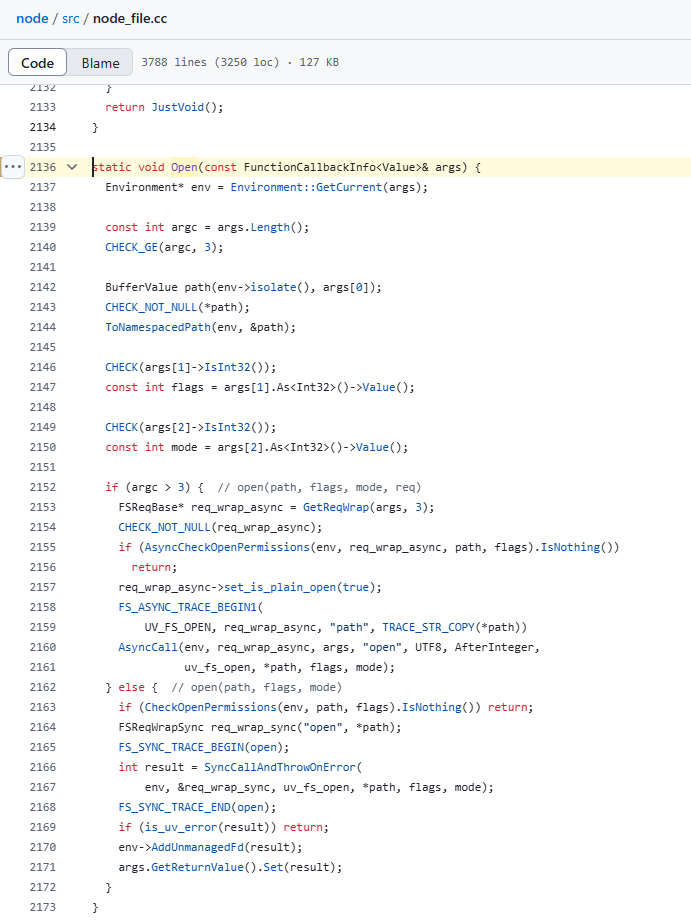Click FS_ASYNC_TRACE_BEGIN1 on line 2158
The height and width of the screenshot is (923, 691).
(188, 607)
